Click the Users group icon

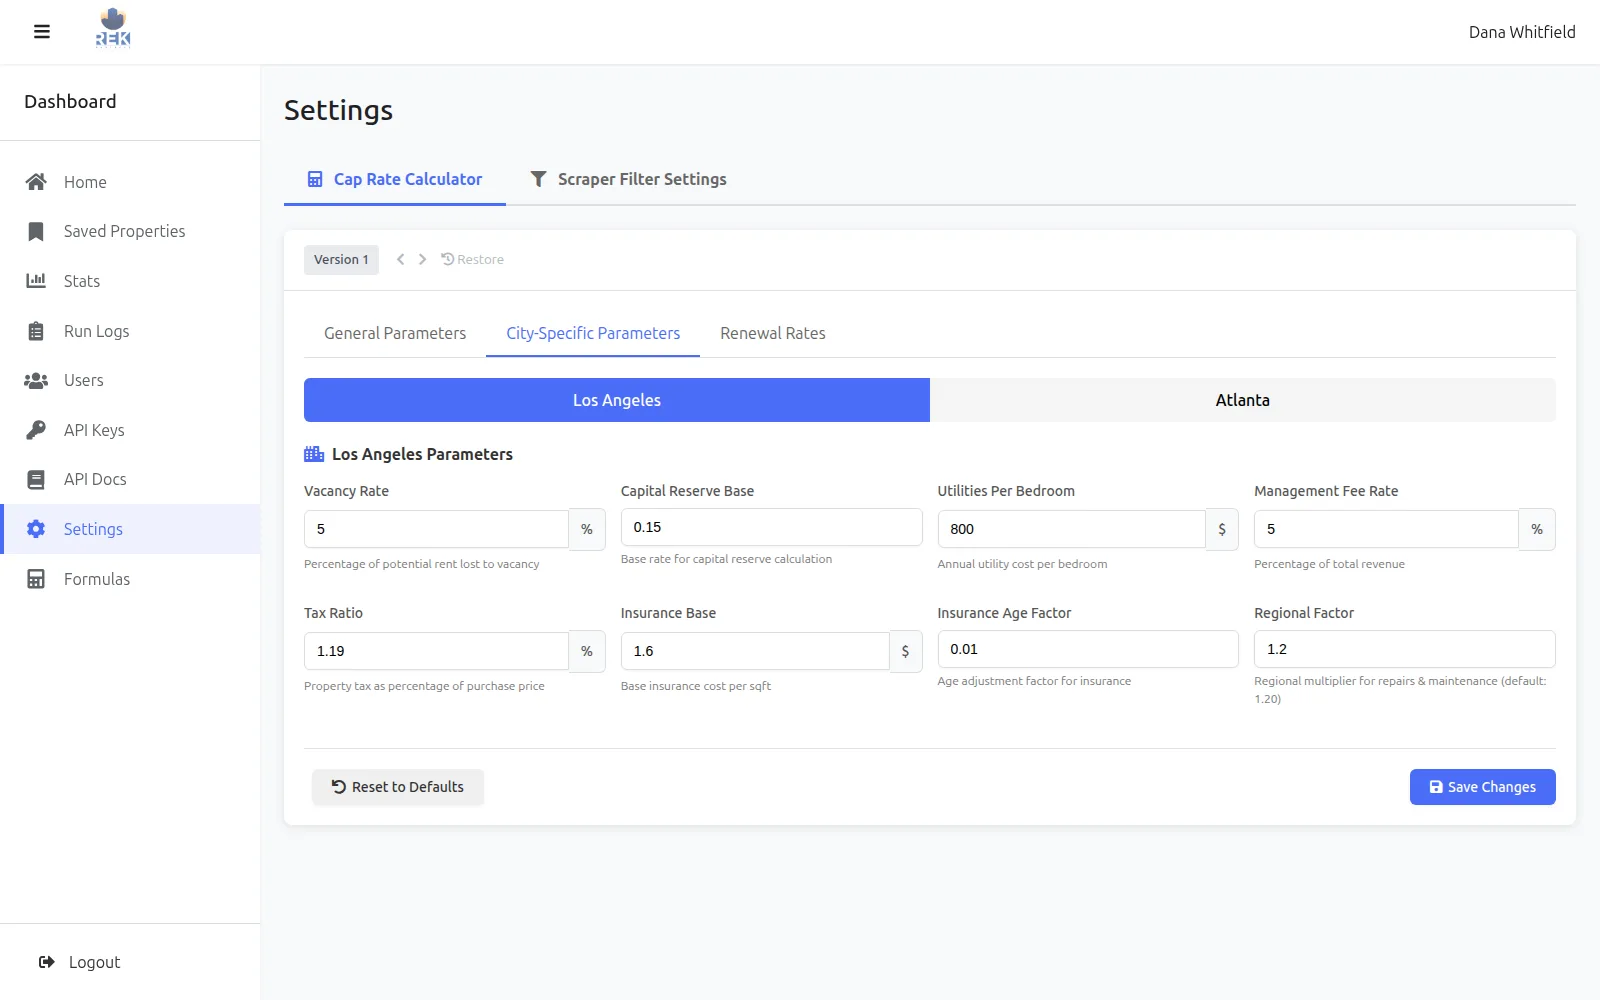coord(36,380)
